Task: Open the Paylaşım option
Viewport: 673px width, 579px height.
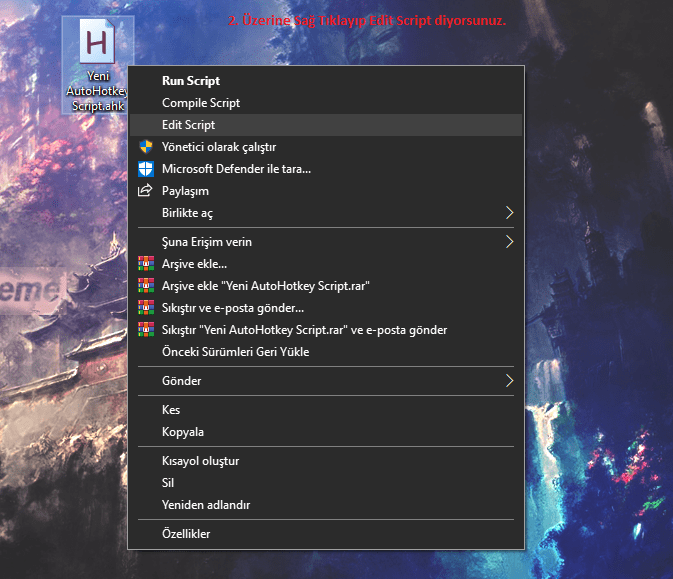Action: click(x=326, y=191)
